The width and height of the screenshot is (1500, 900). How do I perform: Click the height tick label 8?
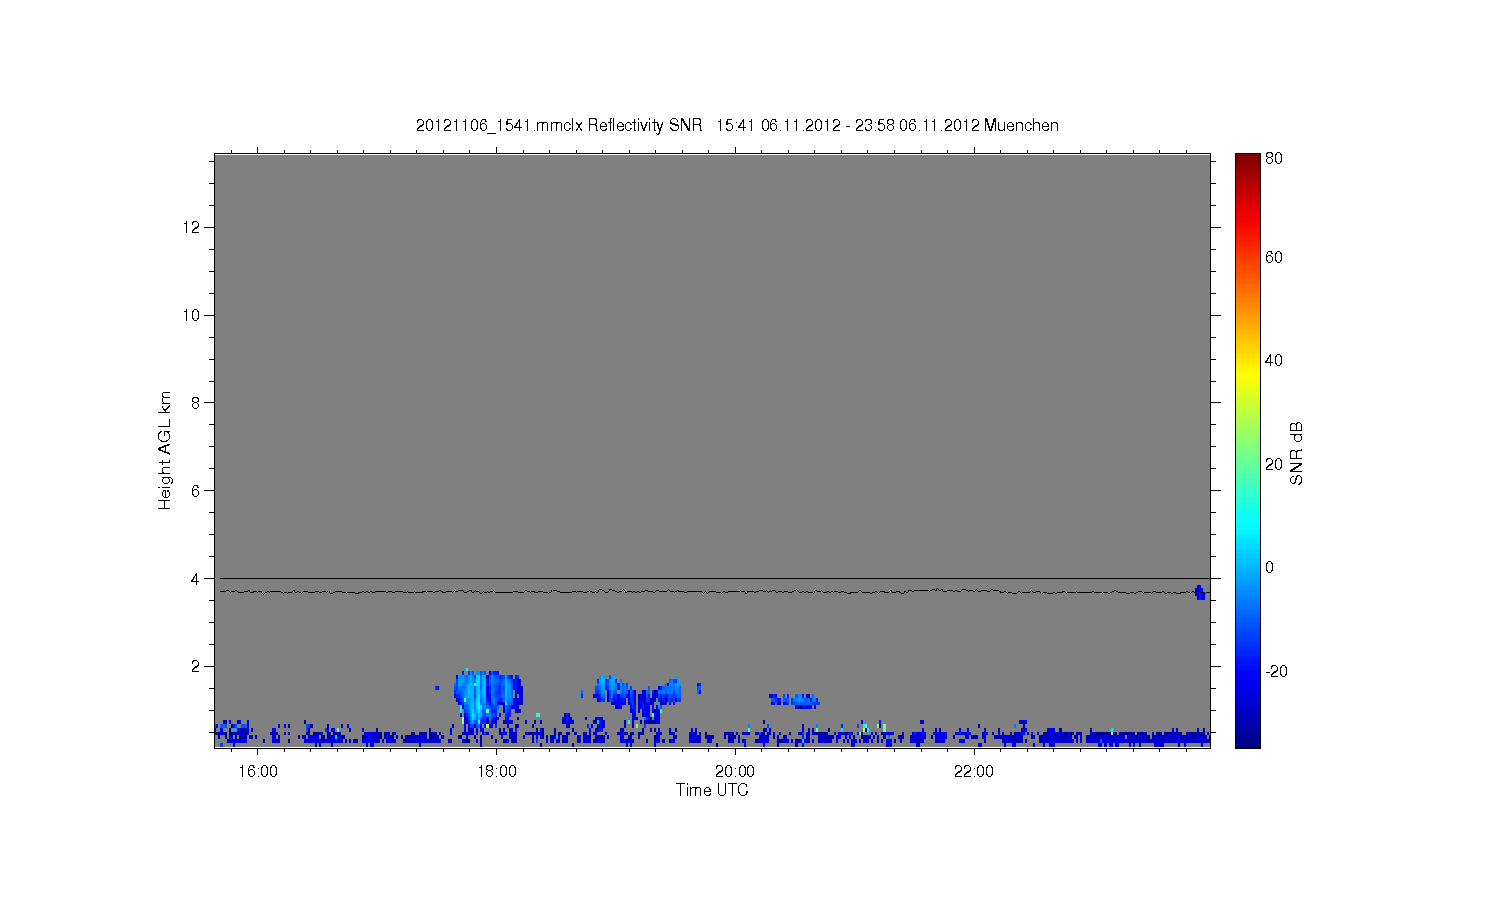tap(197, 403)
